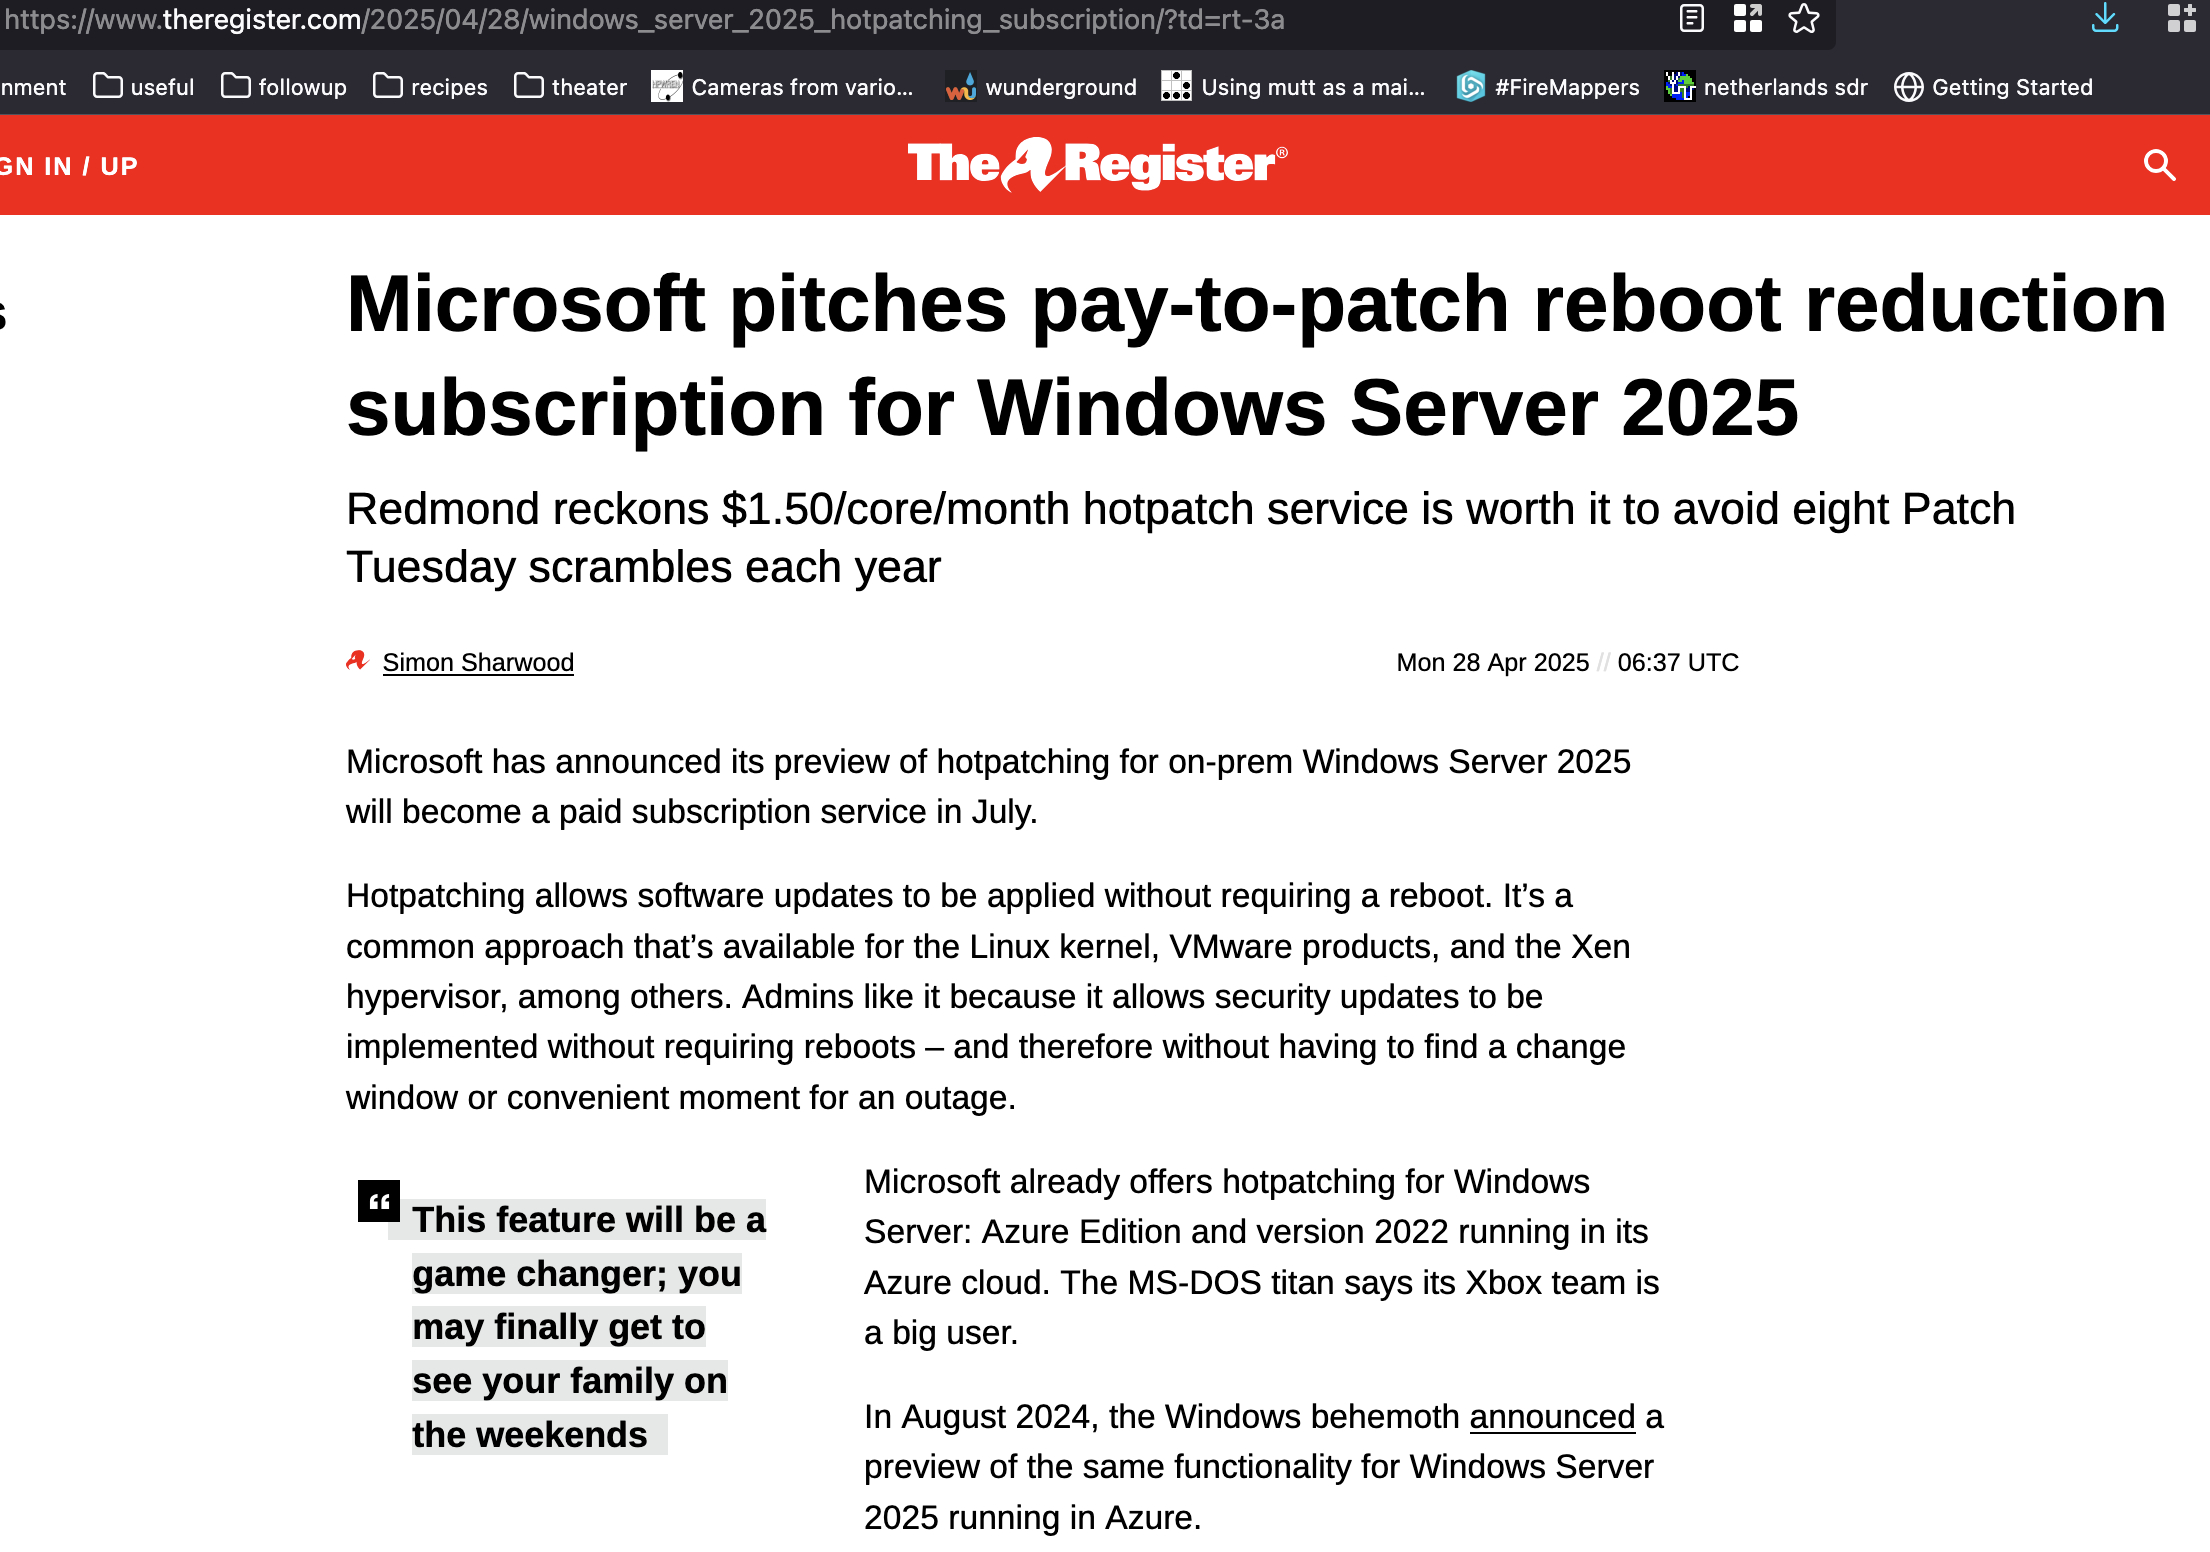Click the Simon Sharwood author link
The width and height of the screenshot is (2210, 1552).
(x=478, y=662)
